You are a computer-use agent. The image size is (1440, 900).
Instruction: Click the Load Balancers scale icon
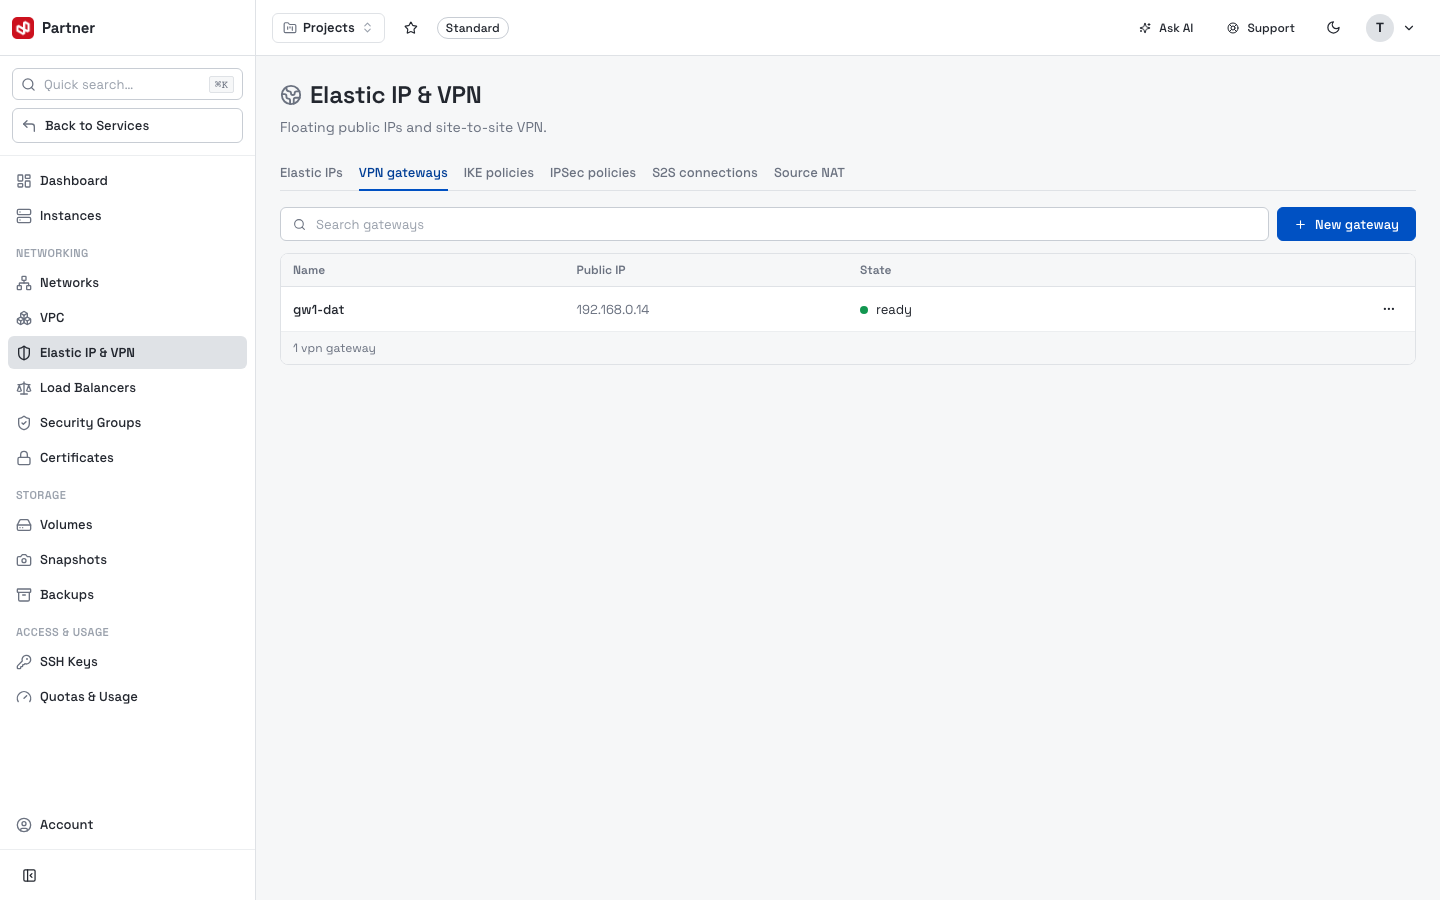tap(24, 388)
